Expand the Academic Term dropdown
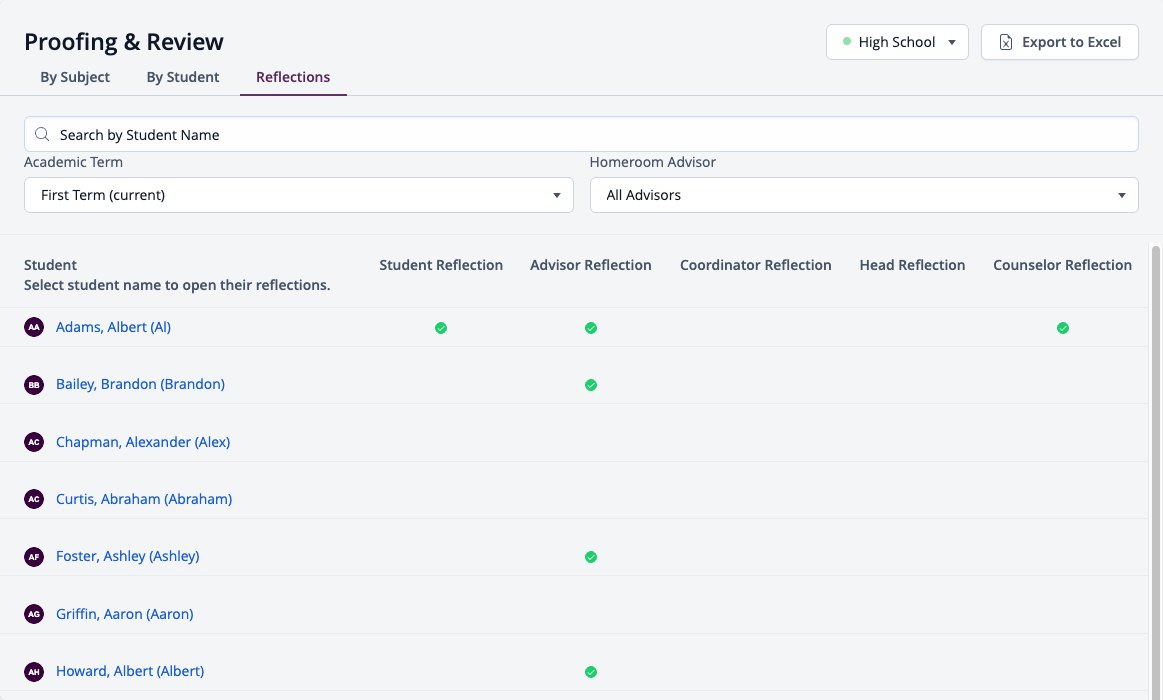This screenshot has width=1163, height=700. pos(299,195)
